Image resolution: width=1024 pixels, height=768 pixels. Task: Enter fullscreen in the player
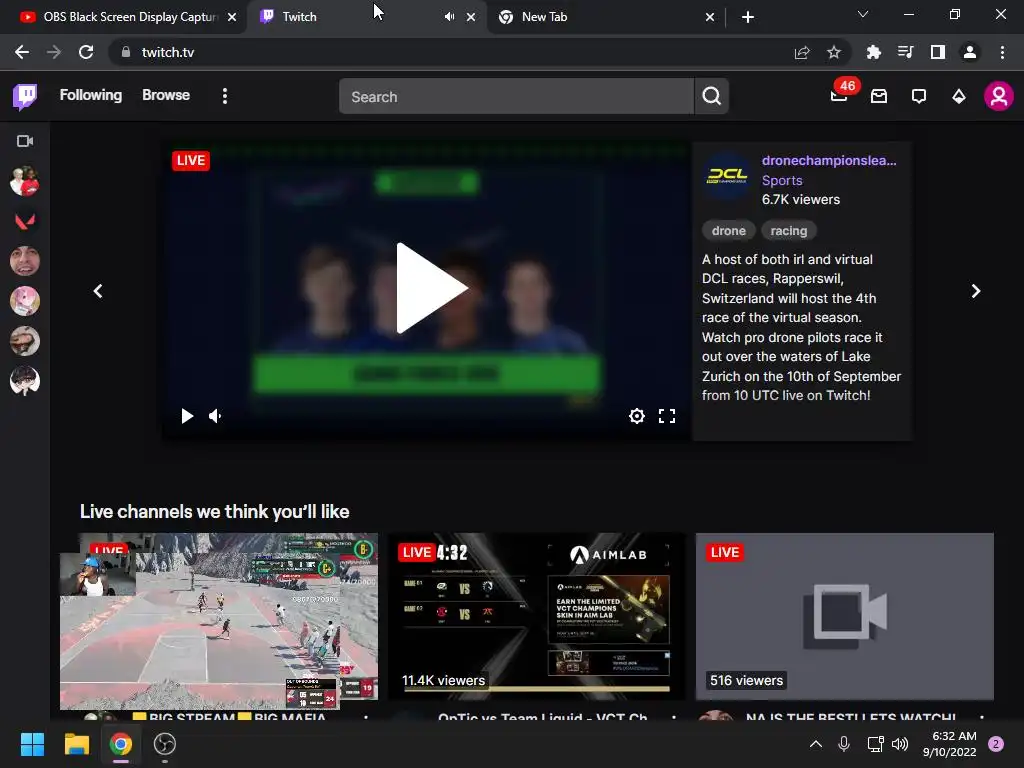667,416
